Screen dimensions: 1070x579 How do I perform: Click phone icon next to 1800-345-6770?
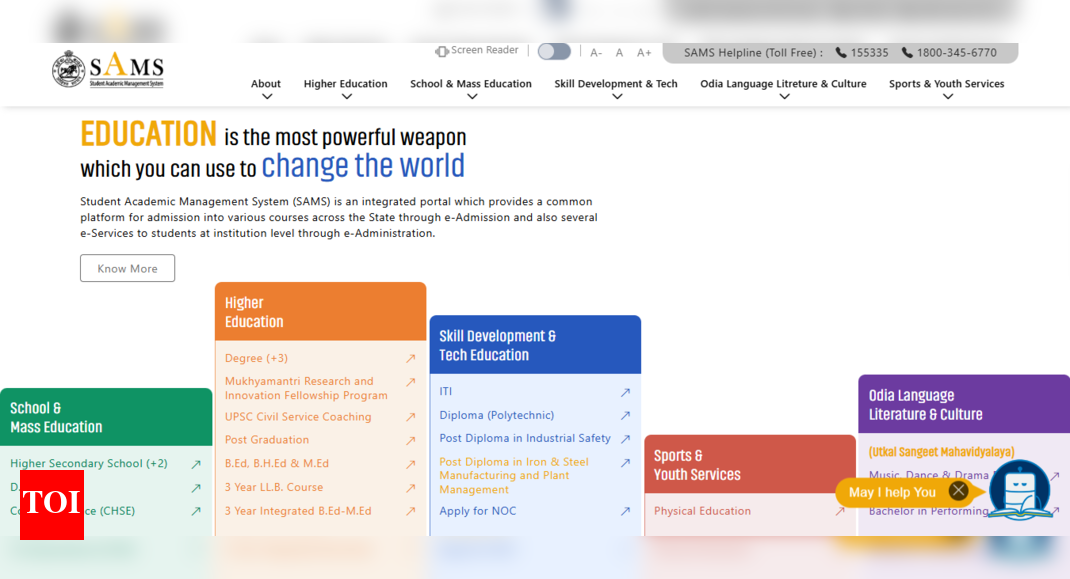coord(907,53)
